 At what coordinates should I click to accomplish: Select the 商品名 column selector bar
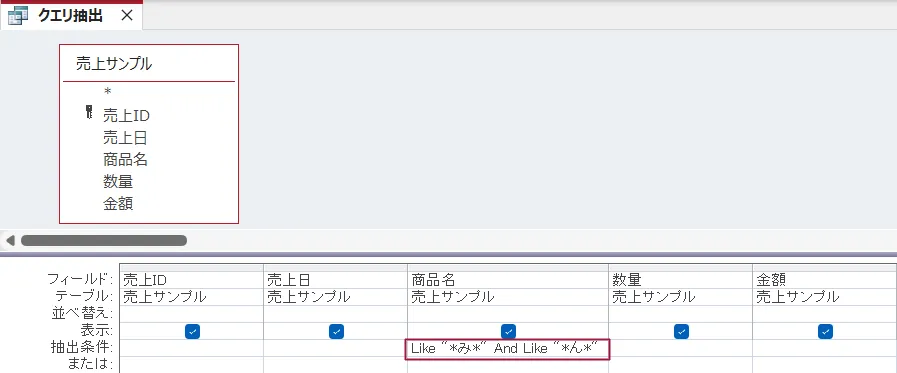[508, 268]
